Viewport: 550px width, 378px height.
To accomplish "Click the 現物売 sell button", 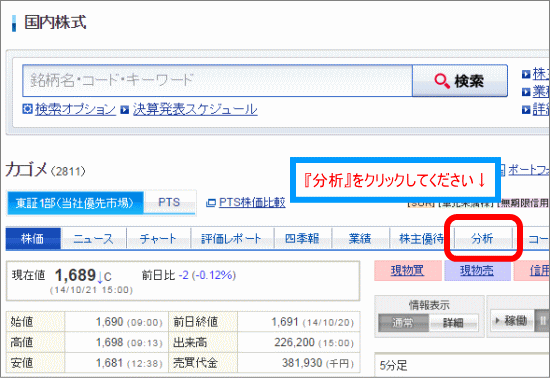I will [477, 270].
